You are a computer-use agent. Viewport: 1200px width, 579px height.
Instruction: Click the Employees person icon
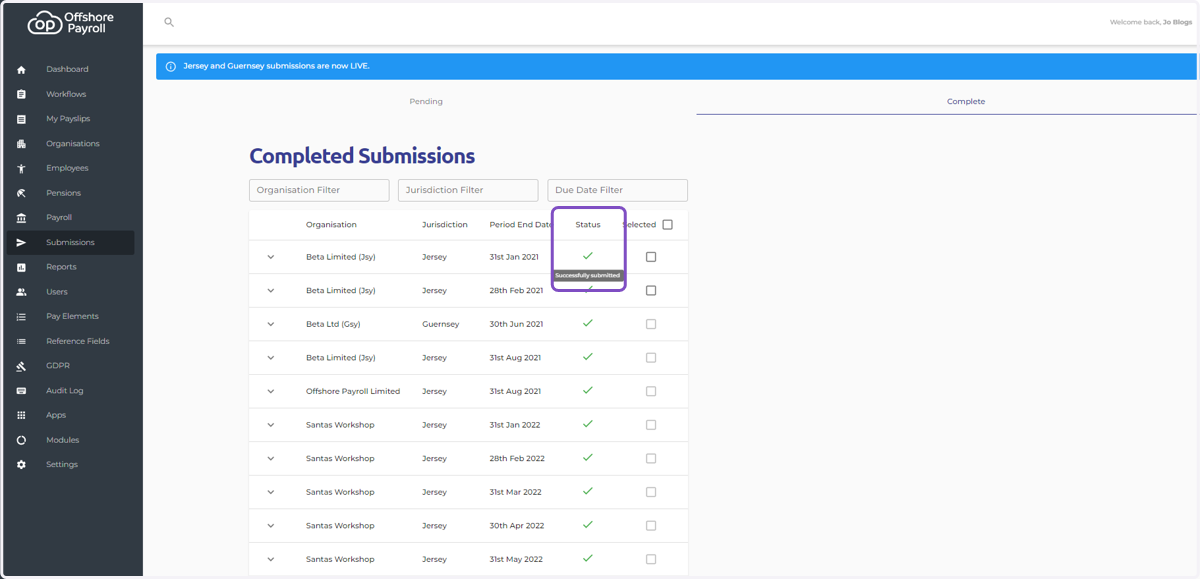tap(21, 168)
